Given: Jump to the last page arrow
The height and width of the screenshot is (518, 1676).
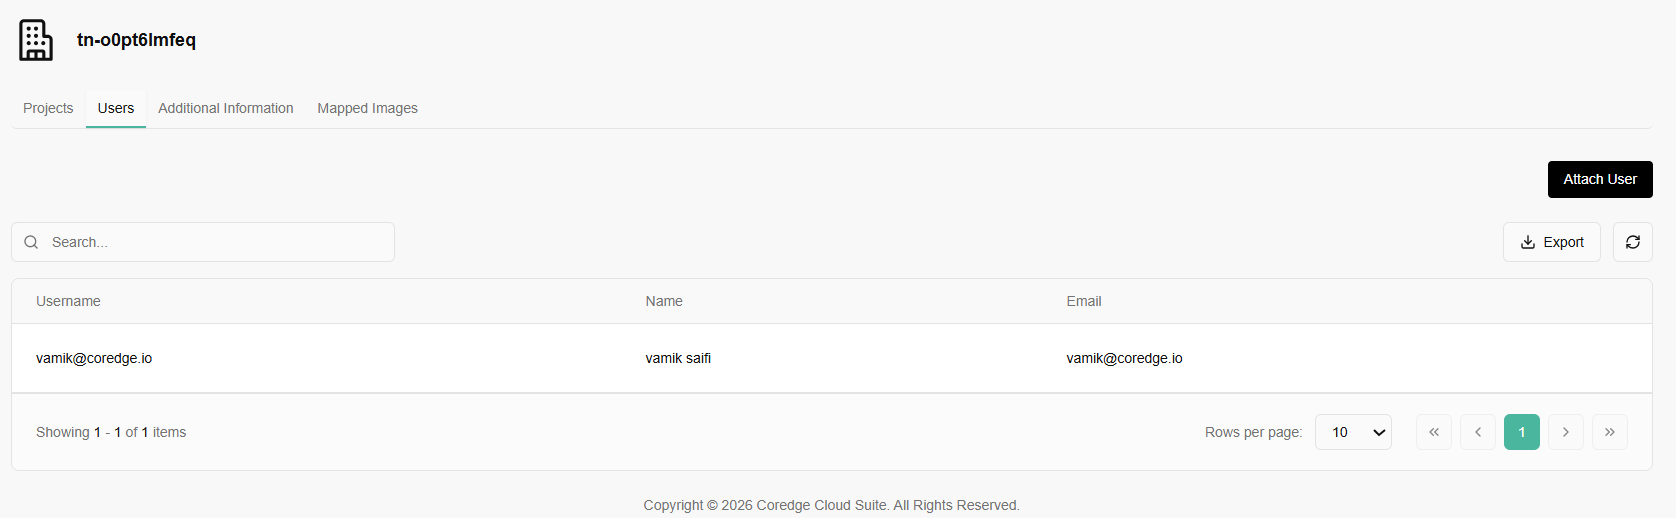Looking at the screenshot, I should [1609, 432].
